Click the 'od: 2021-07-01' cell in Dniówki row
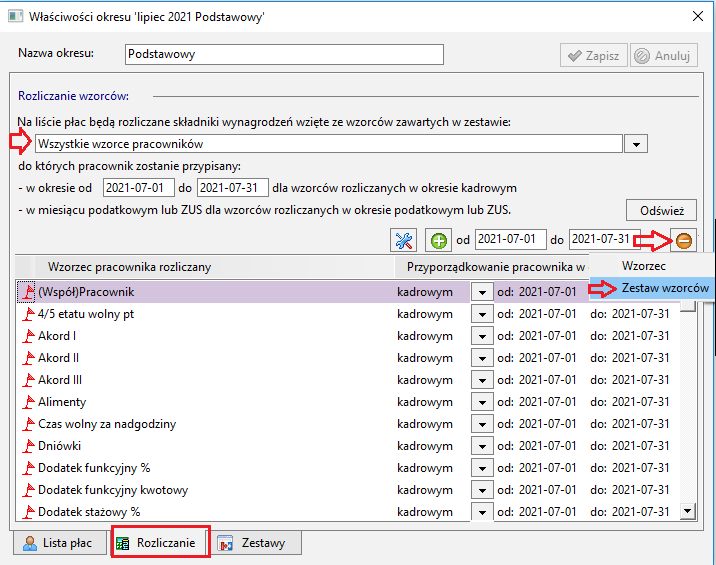 (537, 446)
